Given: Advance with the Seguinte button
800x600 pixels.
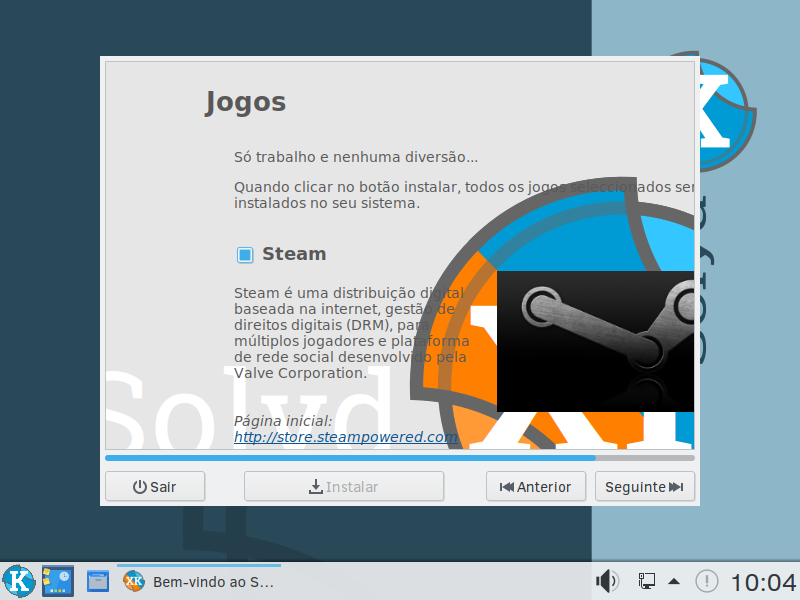Looking at the screenshot, I should click(x=644, y=487).
